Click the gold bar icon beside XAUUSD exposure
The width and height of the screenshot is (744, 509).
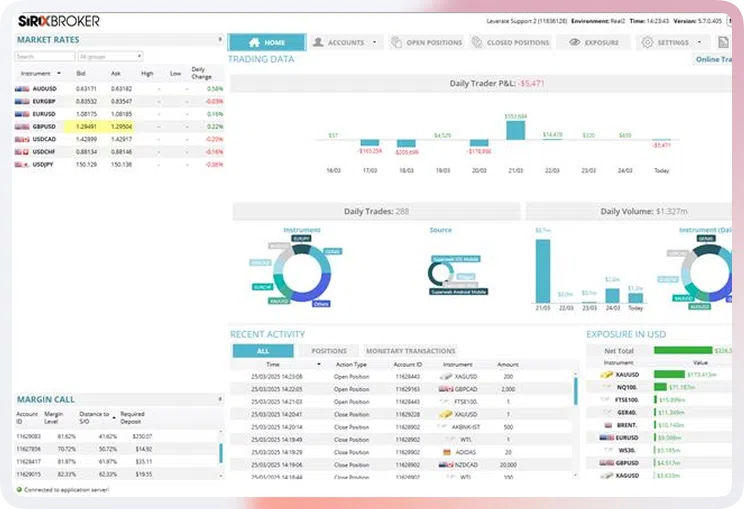[x=606, y=374]
